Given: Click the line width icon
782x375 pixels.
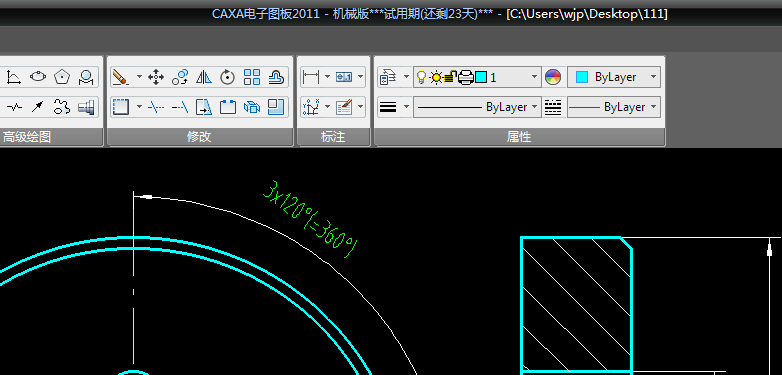Looking at the screenshot, I should click(x=388, y=107).
